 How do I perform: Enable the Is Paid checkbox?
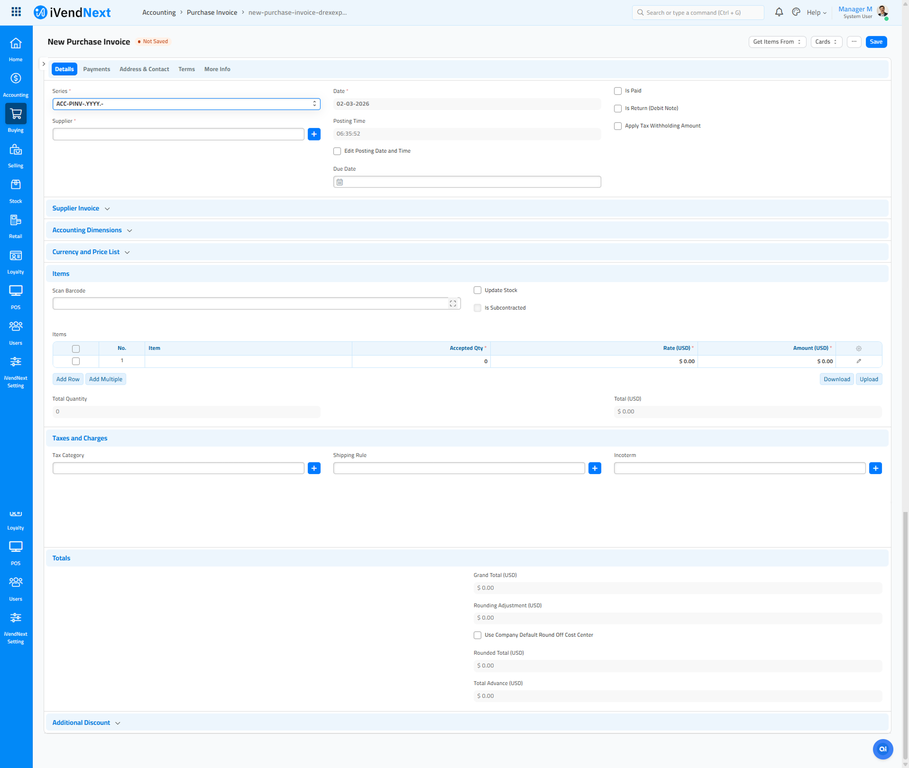tap(618, 90)
